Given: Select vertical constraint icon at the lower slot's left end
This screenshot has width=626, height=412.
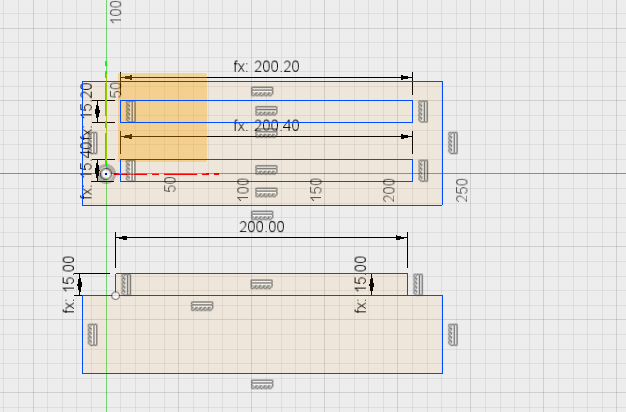Looking at the screenshot, I should click(x=131, y=170).
